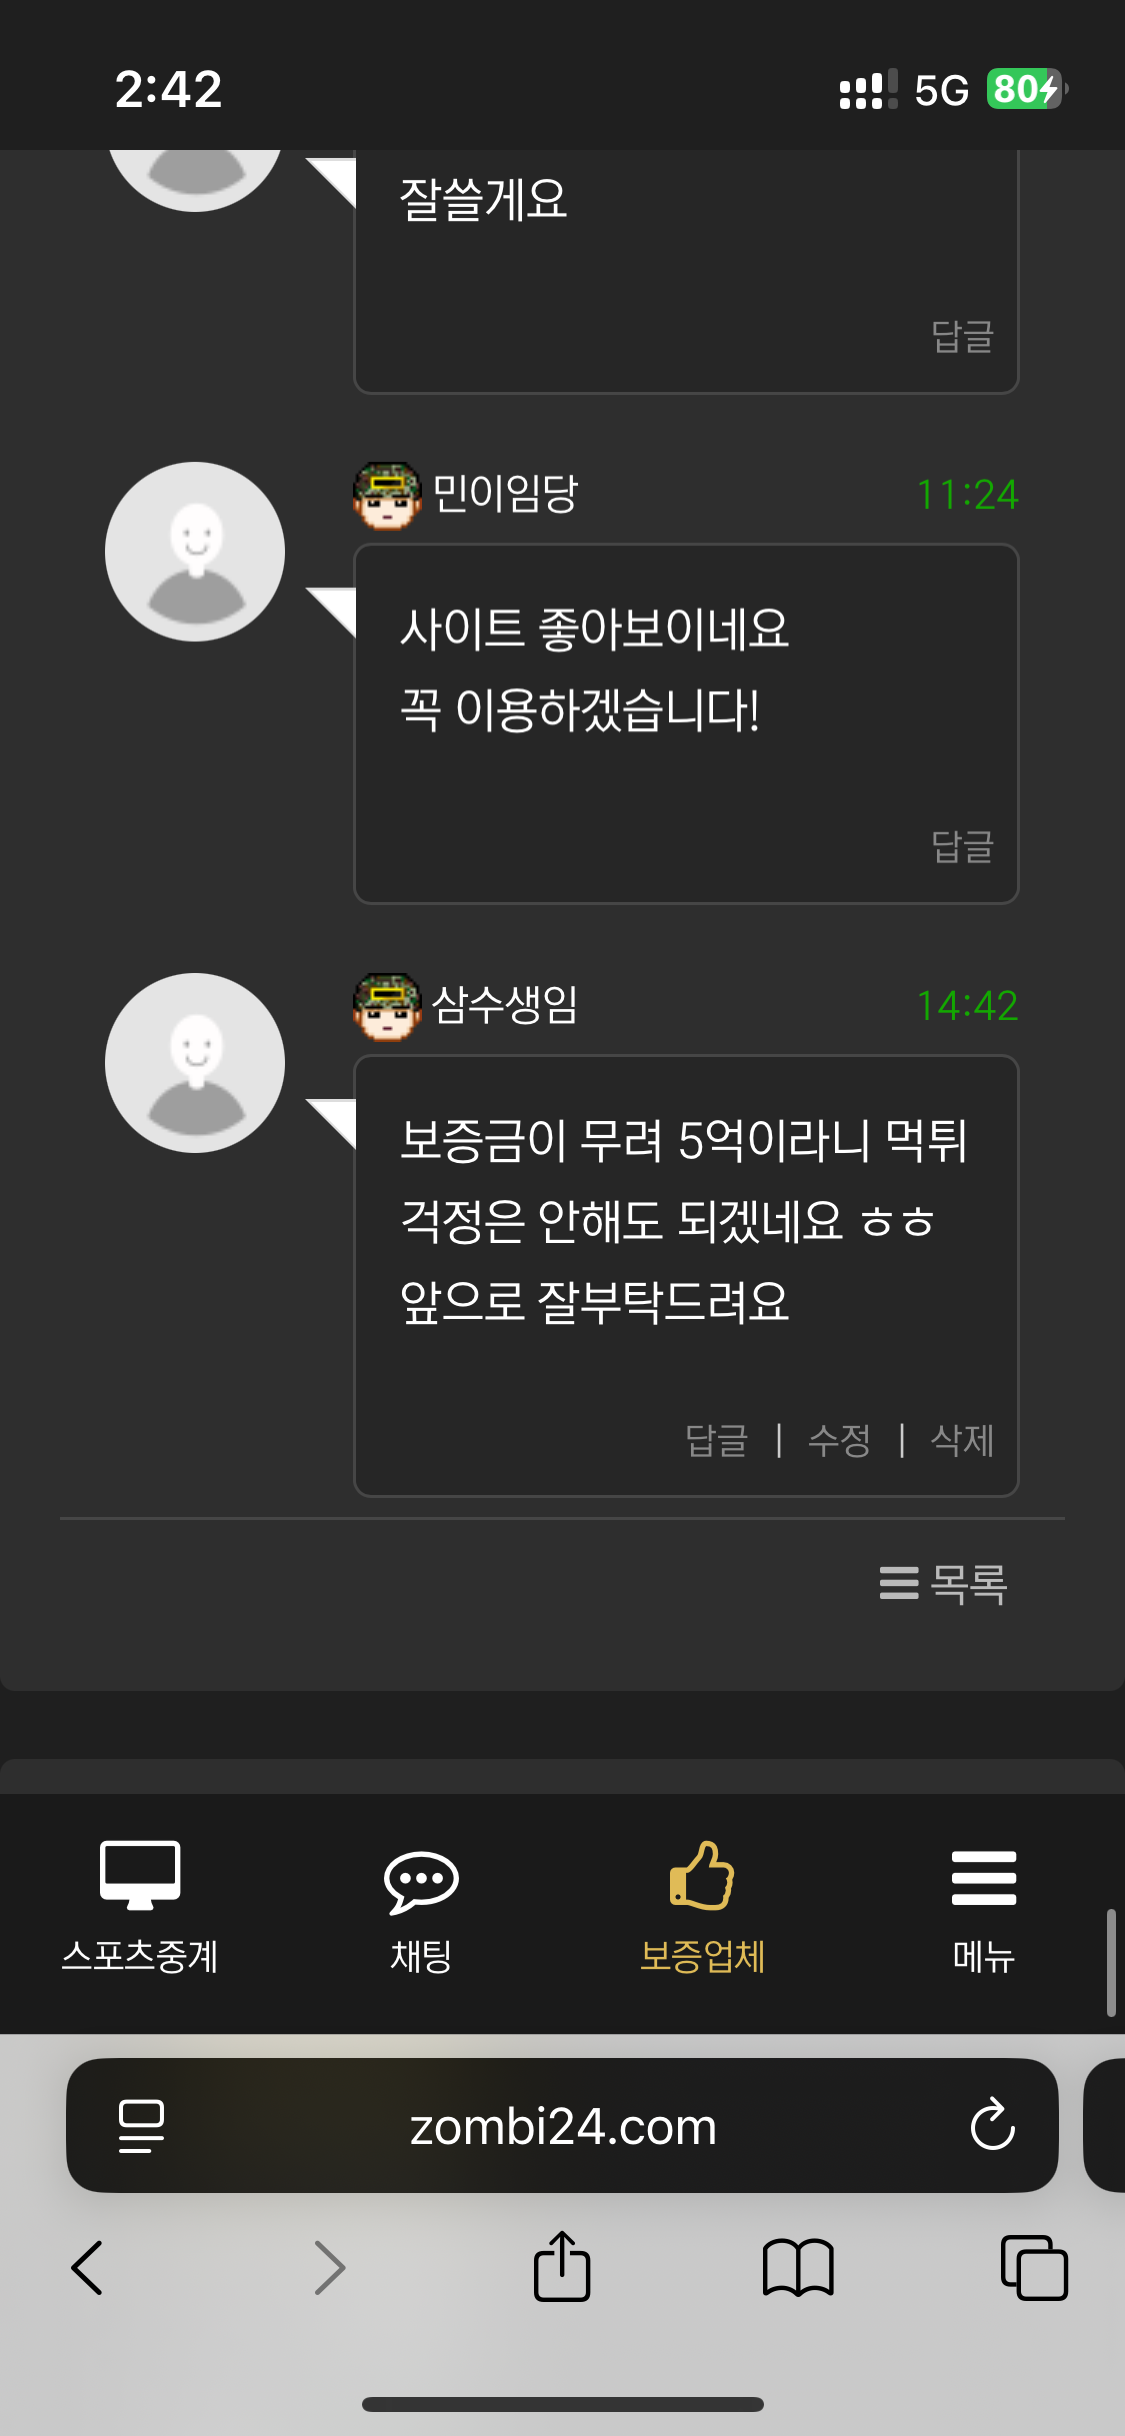This screenshot has width=1125, height=2436.
Task: Tap the 보증업체 thumbs-up icon
Action: point(702,1875)
